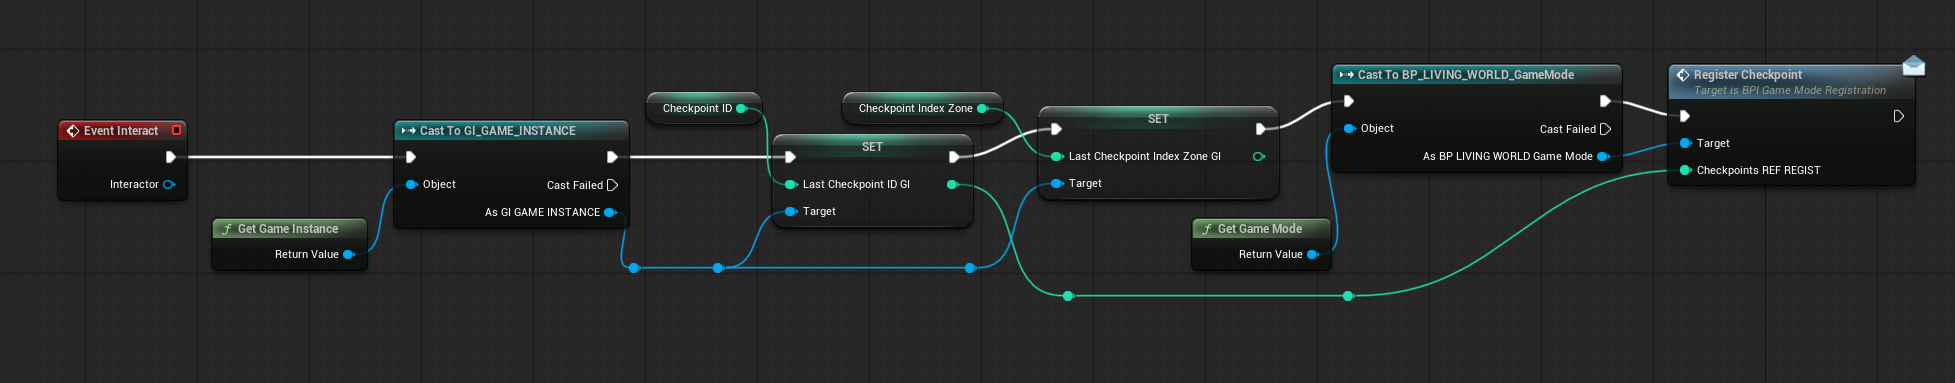
Task: Click Register Checkpoint input exec pin
Action: coord(1685,116)
